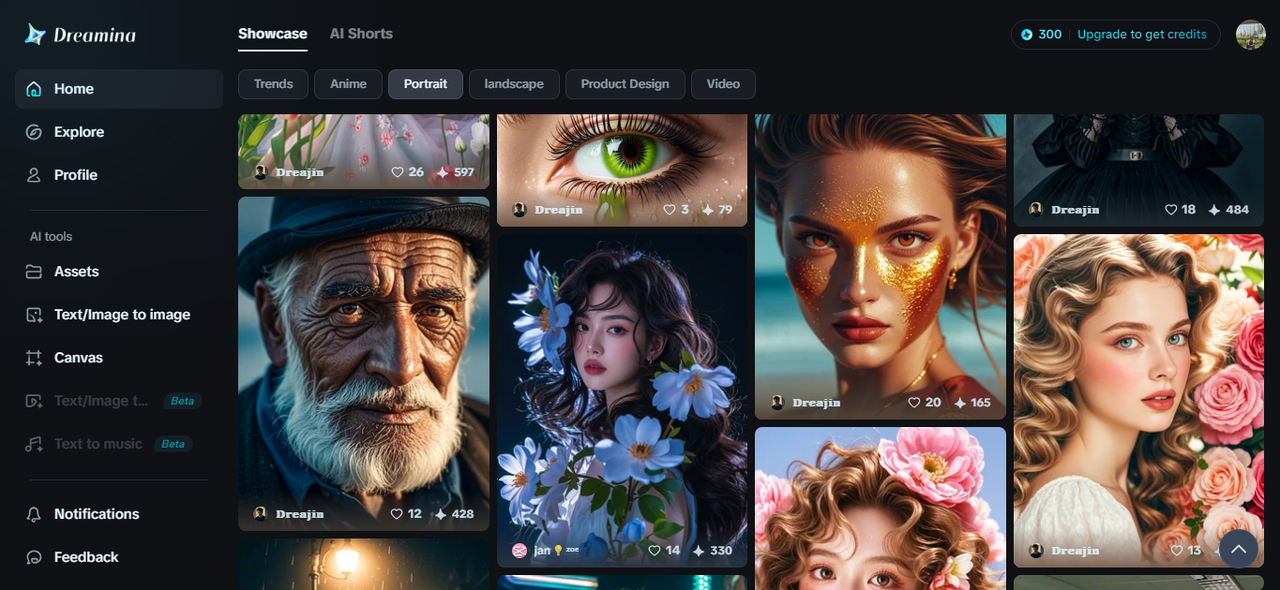Select the Portrait category filter
Image resolution: width=1280 pixels, height=590 pixels.
[x=425, y=84]
